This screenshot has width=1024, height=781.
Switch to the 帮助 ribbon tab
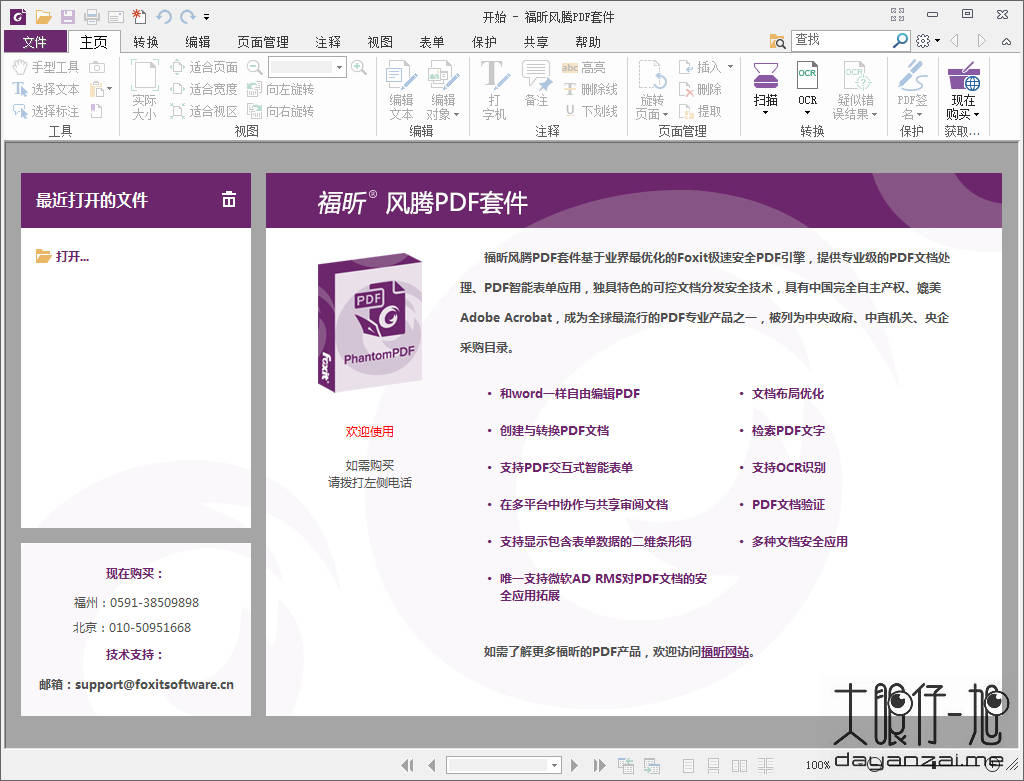pyautogui.click(x=588, y=42)
